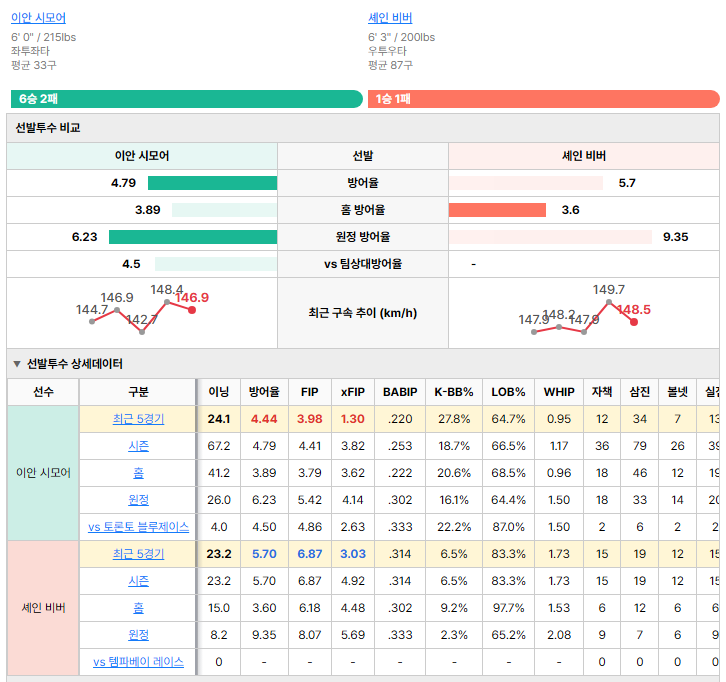
Task: Click the red 3.98 FIP value
Action: (310, 419)
